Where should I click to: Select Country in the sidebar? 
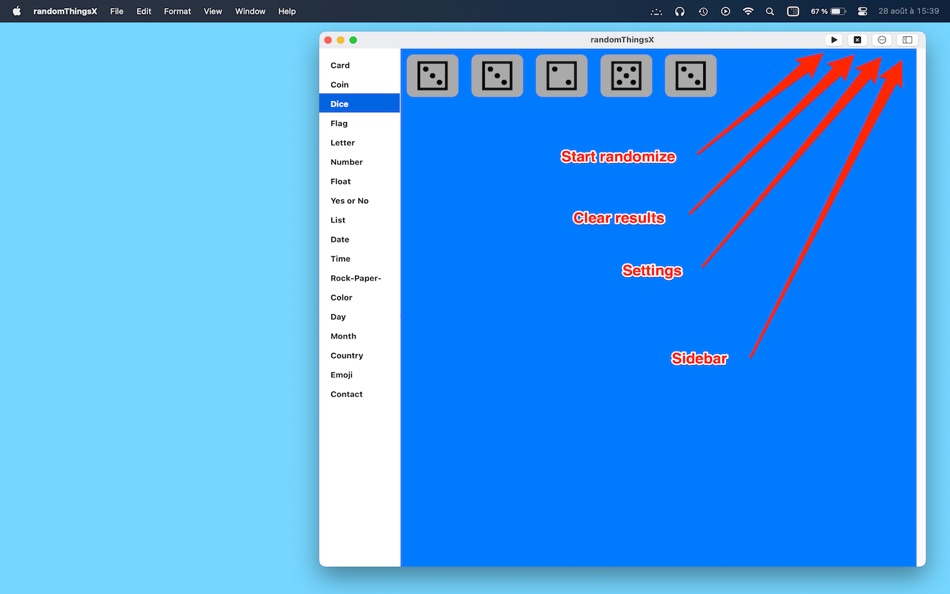point(359,356)
